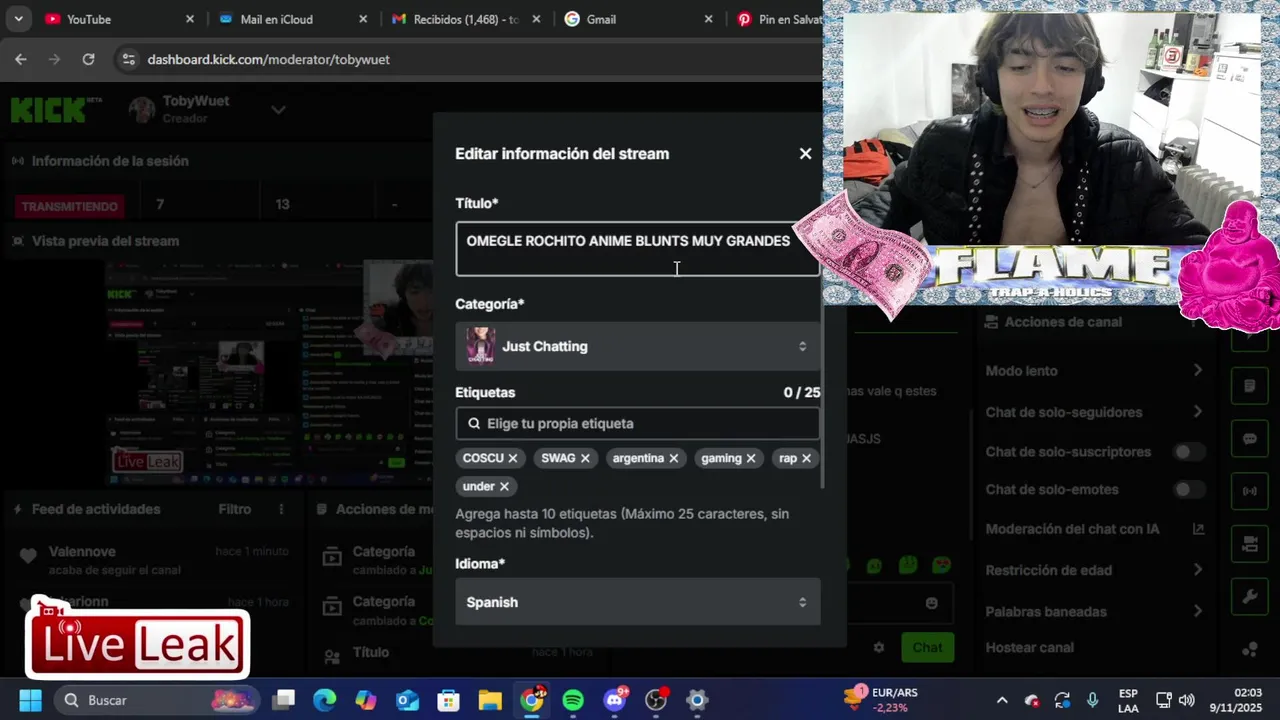Open Microsoft Store from taskbar
Viewport: 1280px width, 720px height.
pos(449,700)
